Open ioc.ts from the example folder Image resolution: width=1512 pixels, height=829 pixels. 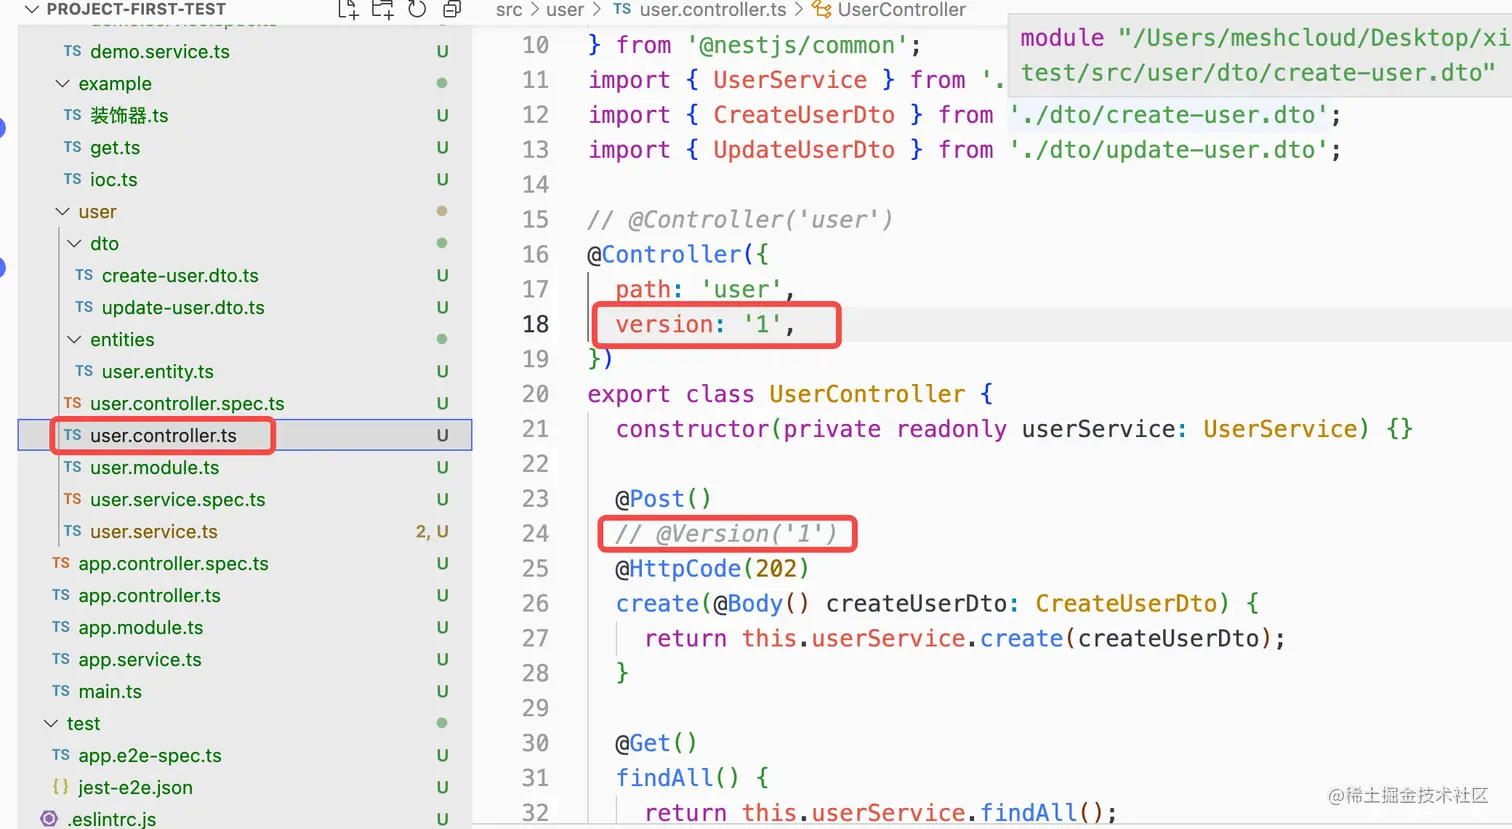[114, 179]
